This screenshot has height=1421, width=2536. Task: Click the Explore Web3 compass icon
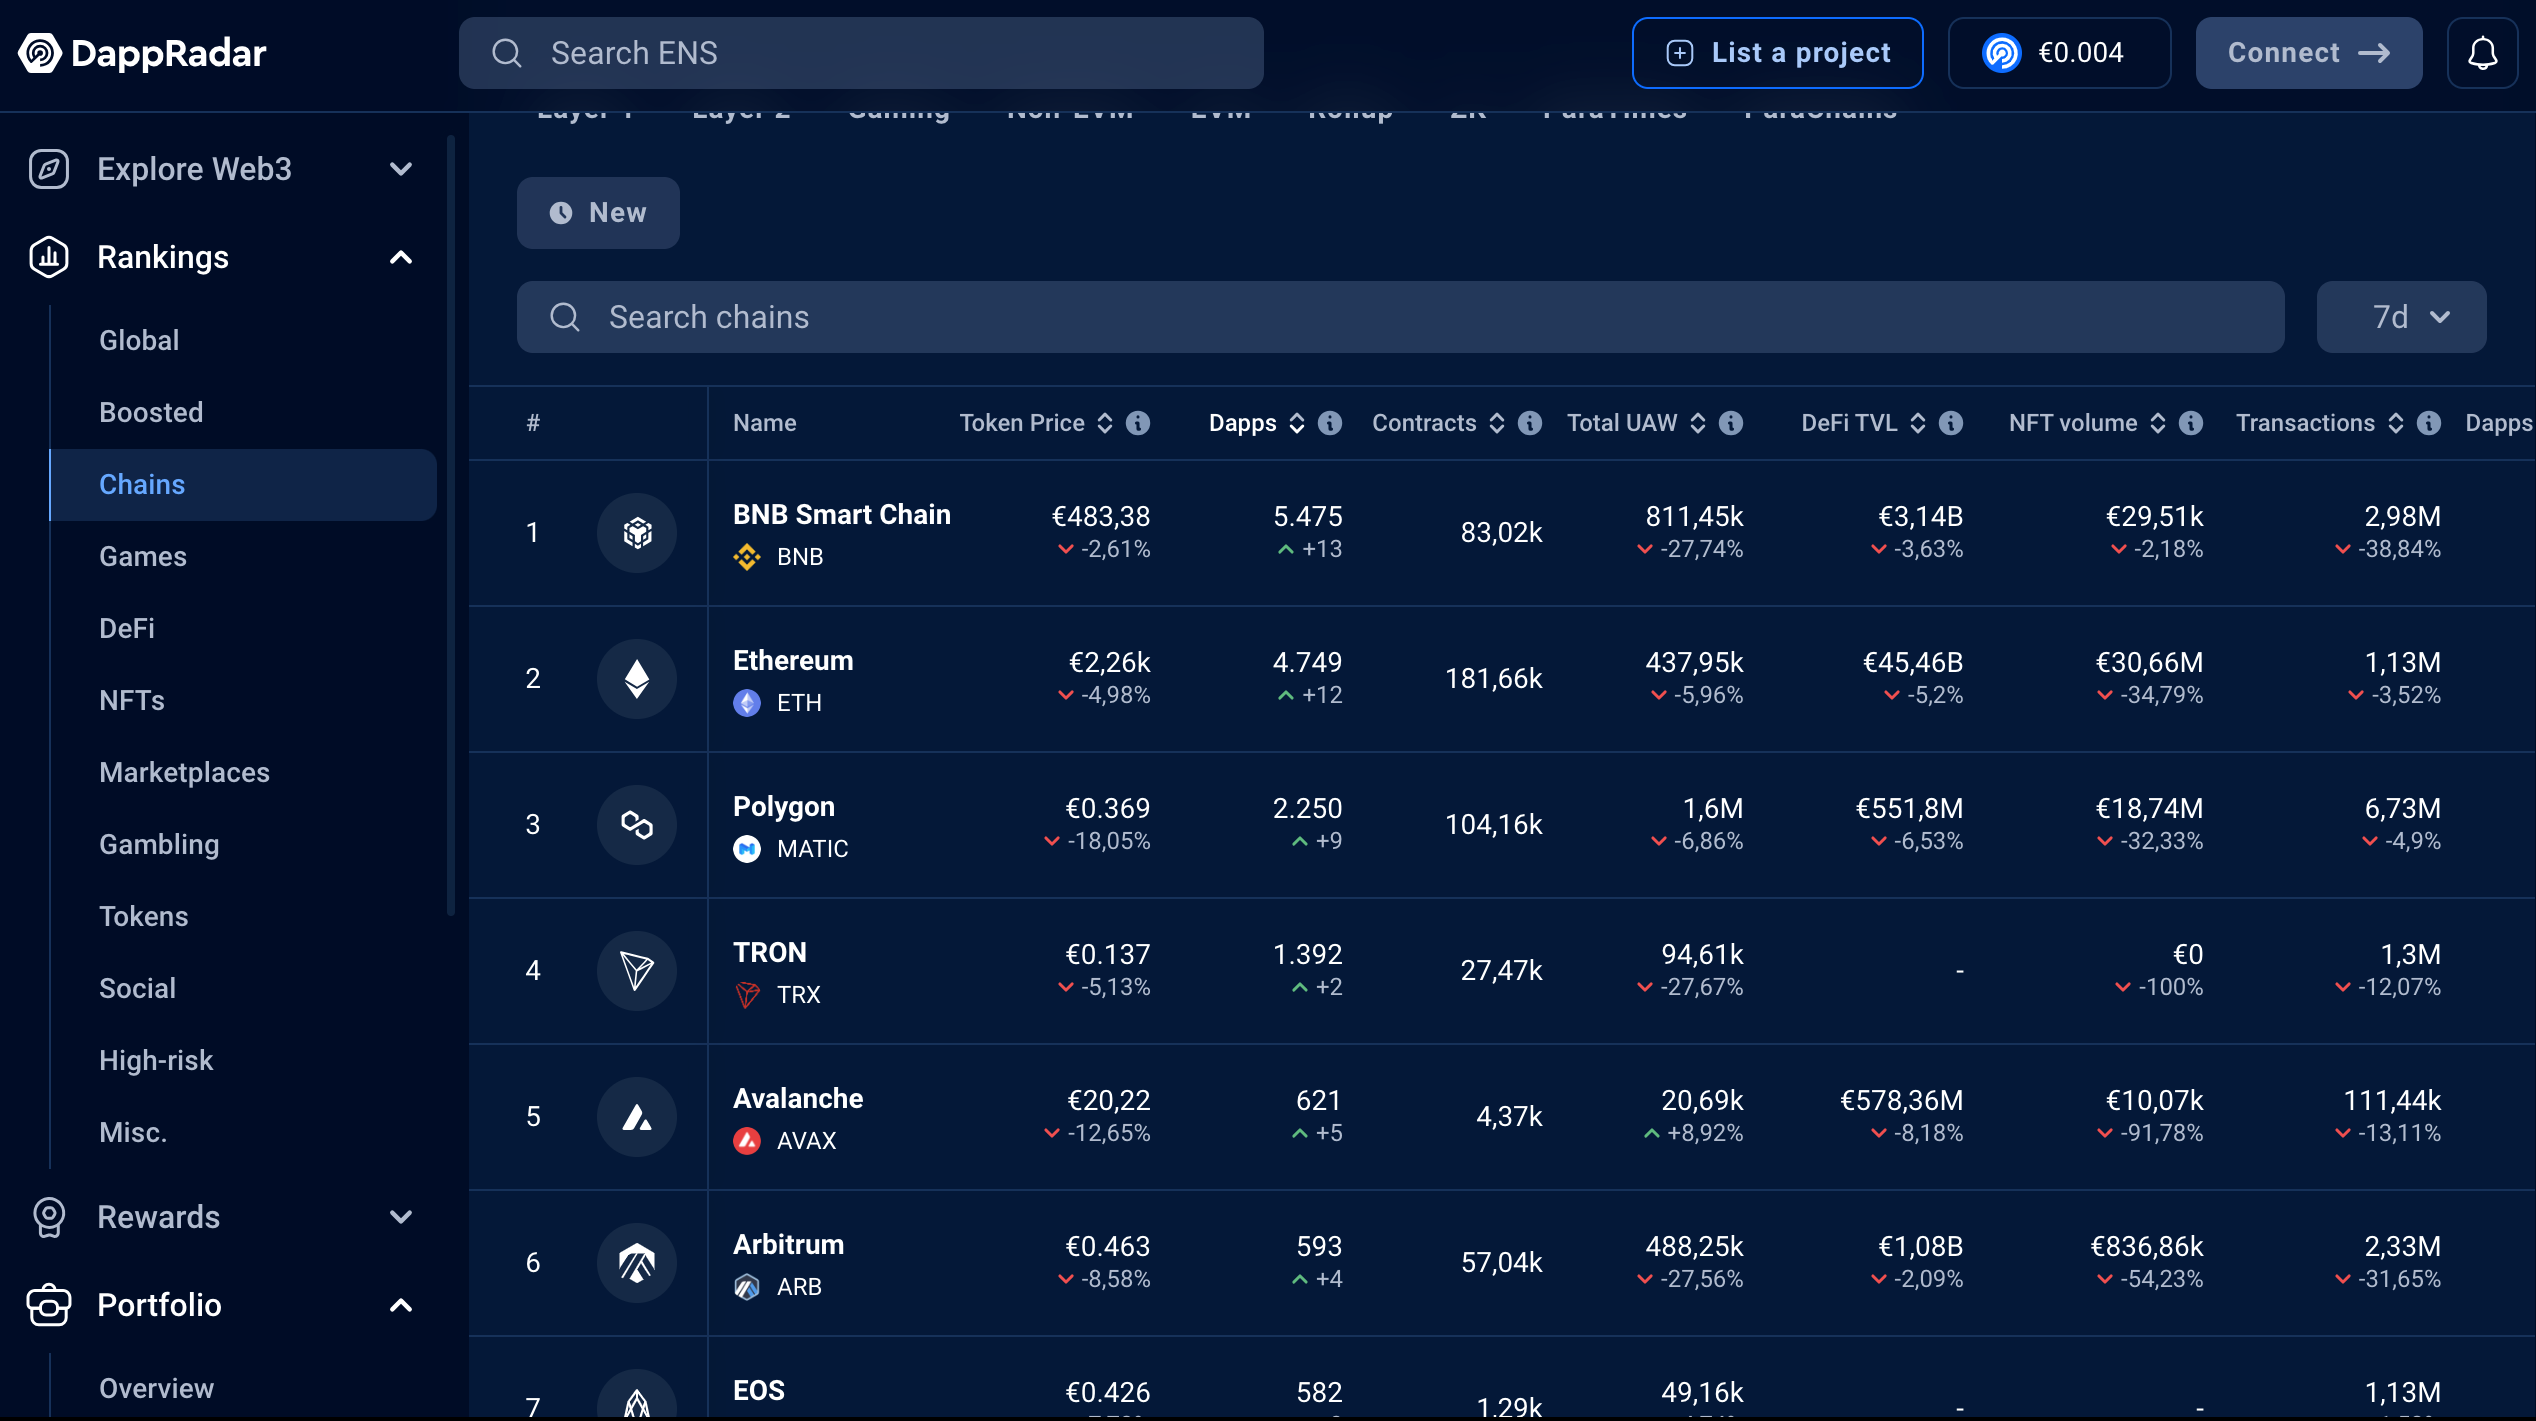48,169
